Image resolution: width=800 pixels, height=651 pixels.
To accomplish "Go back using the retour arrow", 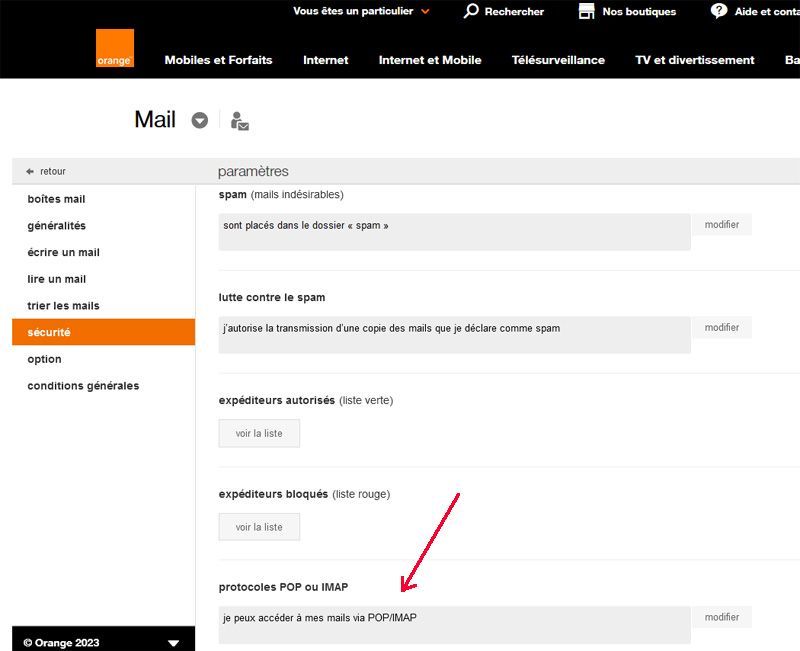I will point(31,172).
